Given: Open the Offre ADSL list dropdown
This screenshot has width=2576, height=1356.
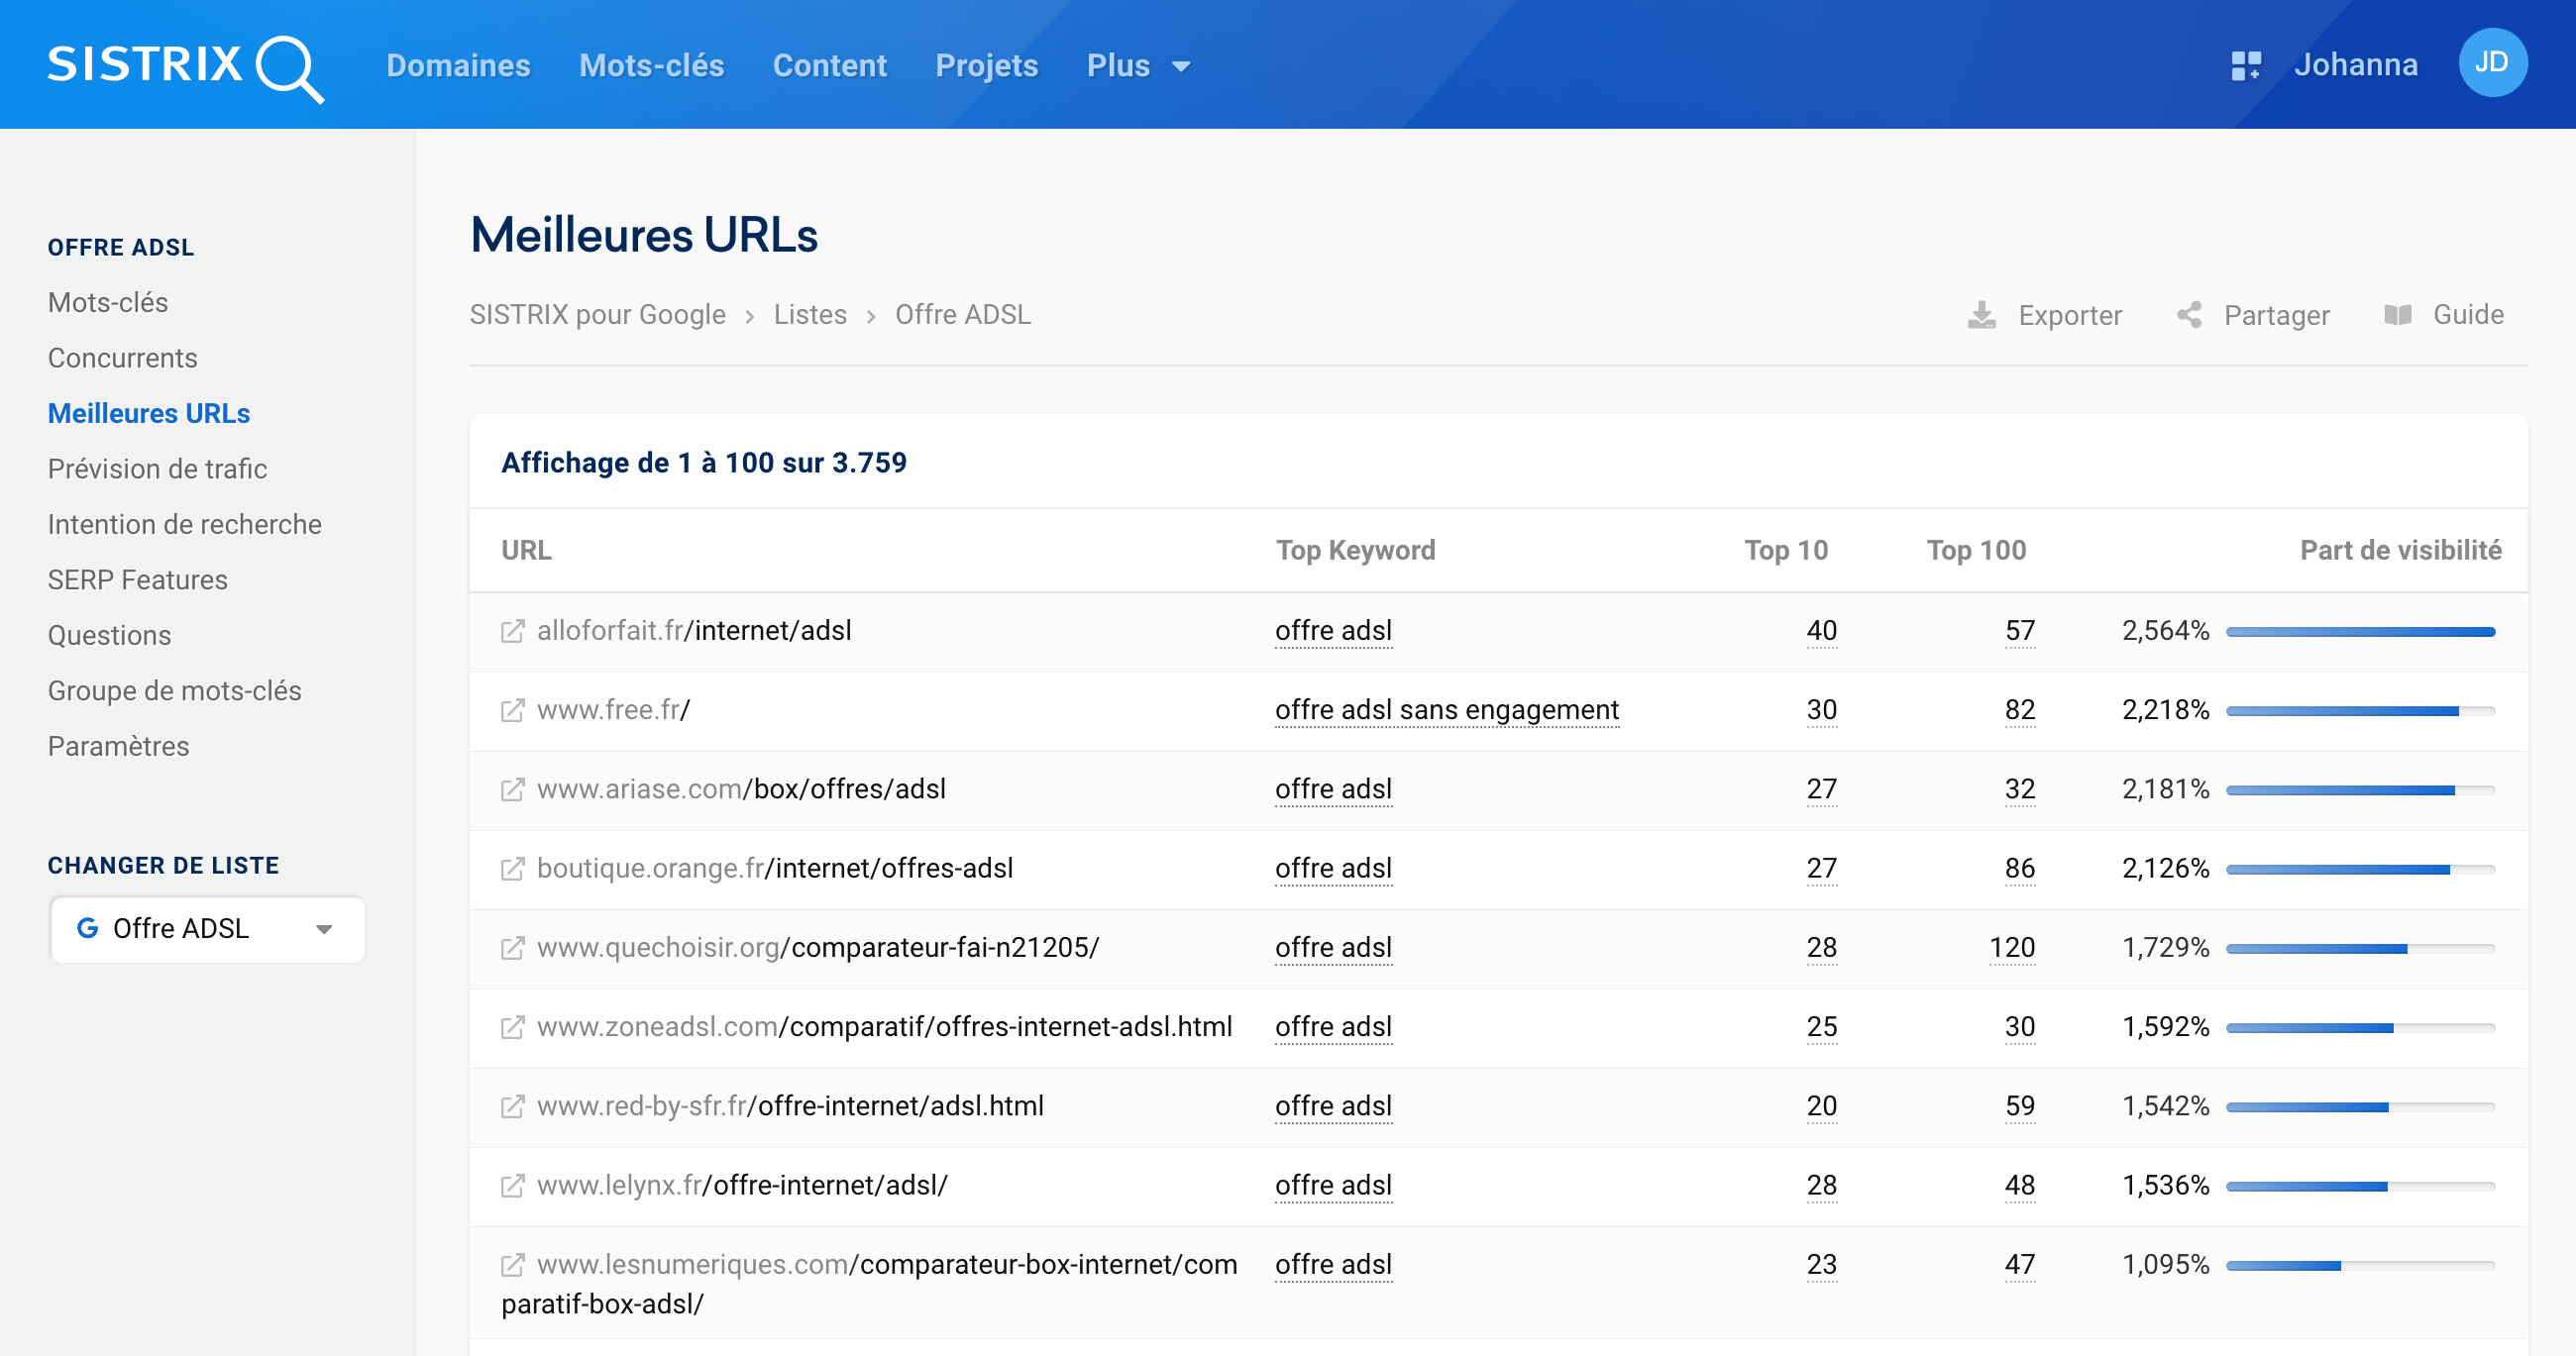Looking at the screenshot, I should pos(207,929).
